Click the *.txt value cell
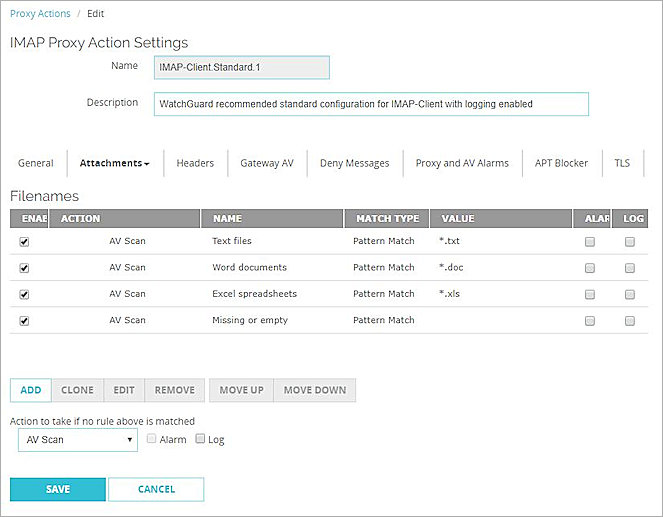663x517 pixels. 449,241
